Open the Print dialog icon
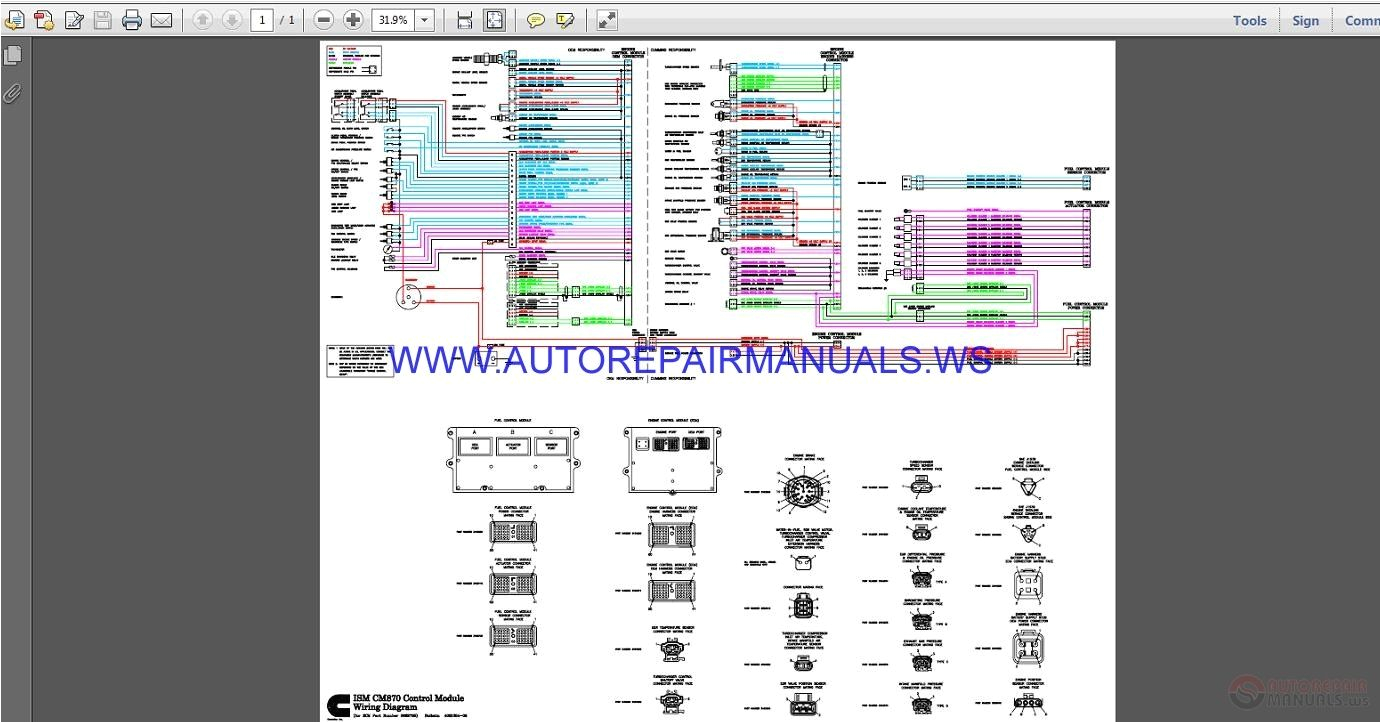Image resolution: width=1381 pixels, height=723 pixels. [x=131, y=19]
